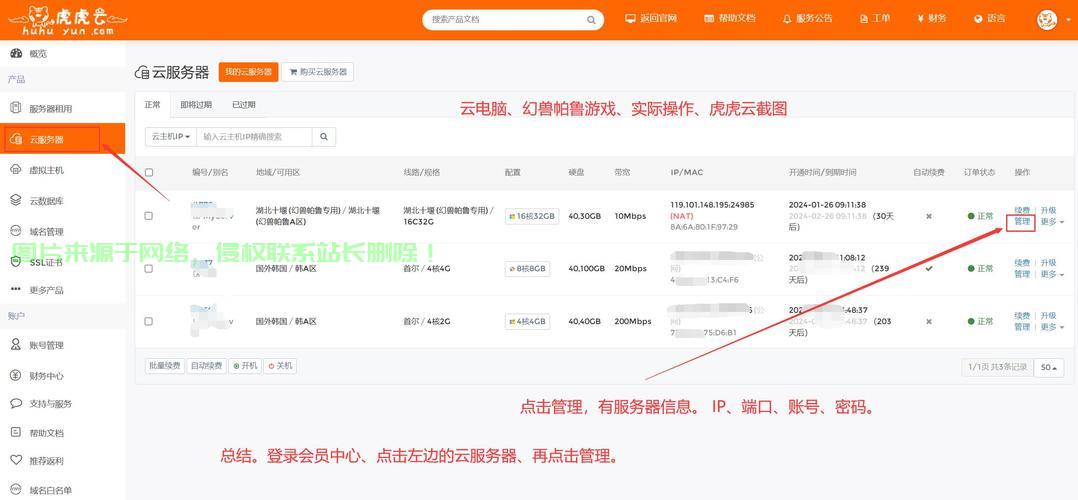Click the 4核4GB config badge
The image size is (1078, 500).
527,321
